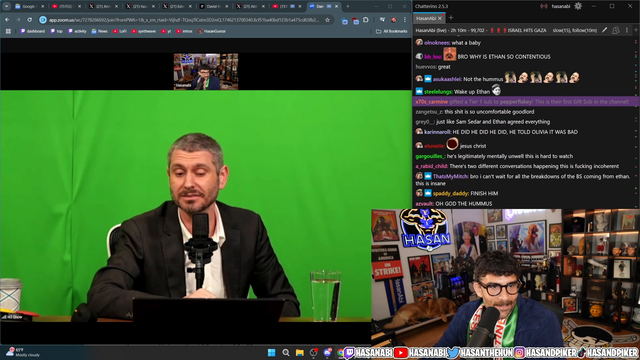Click username azvault in chat
The image size is (640, 360).
pos(424,204)
